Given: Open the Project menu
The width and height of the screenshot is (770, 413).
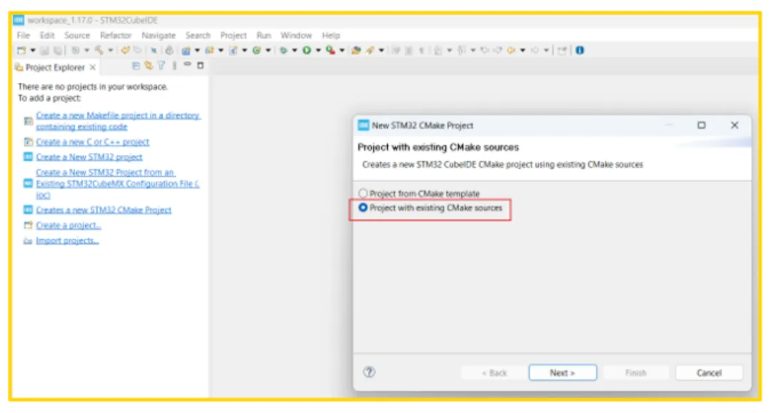Looking at the screenshot, I should click(x=233, y=35).
